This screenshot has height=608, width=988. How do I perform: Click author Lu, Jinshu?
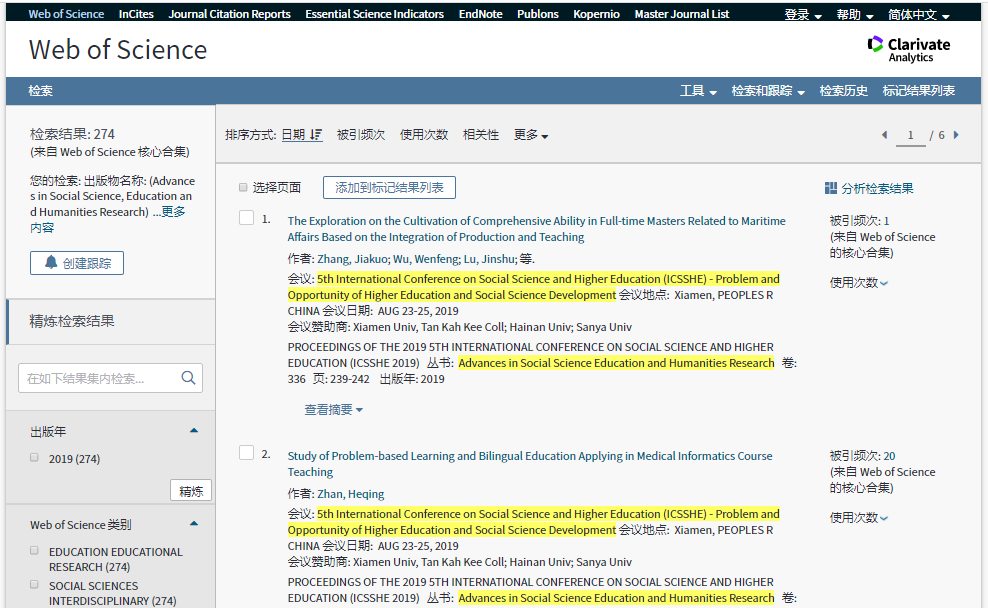pos(489,259)
